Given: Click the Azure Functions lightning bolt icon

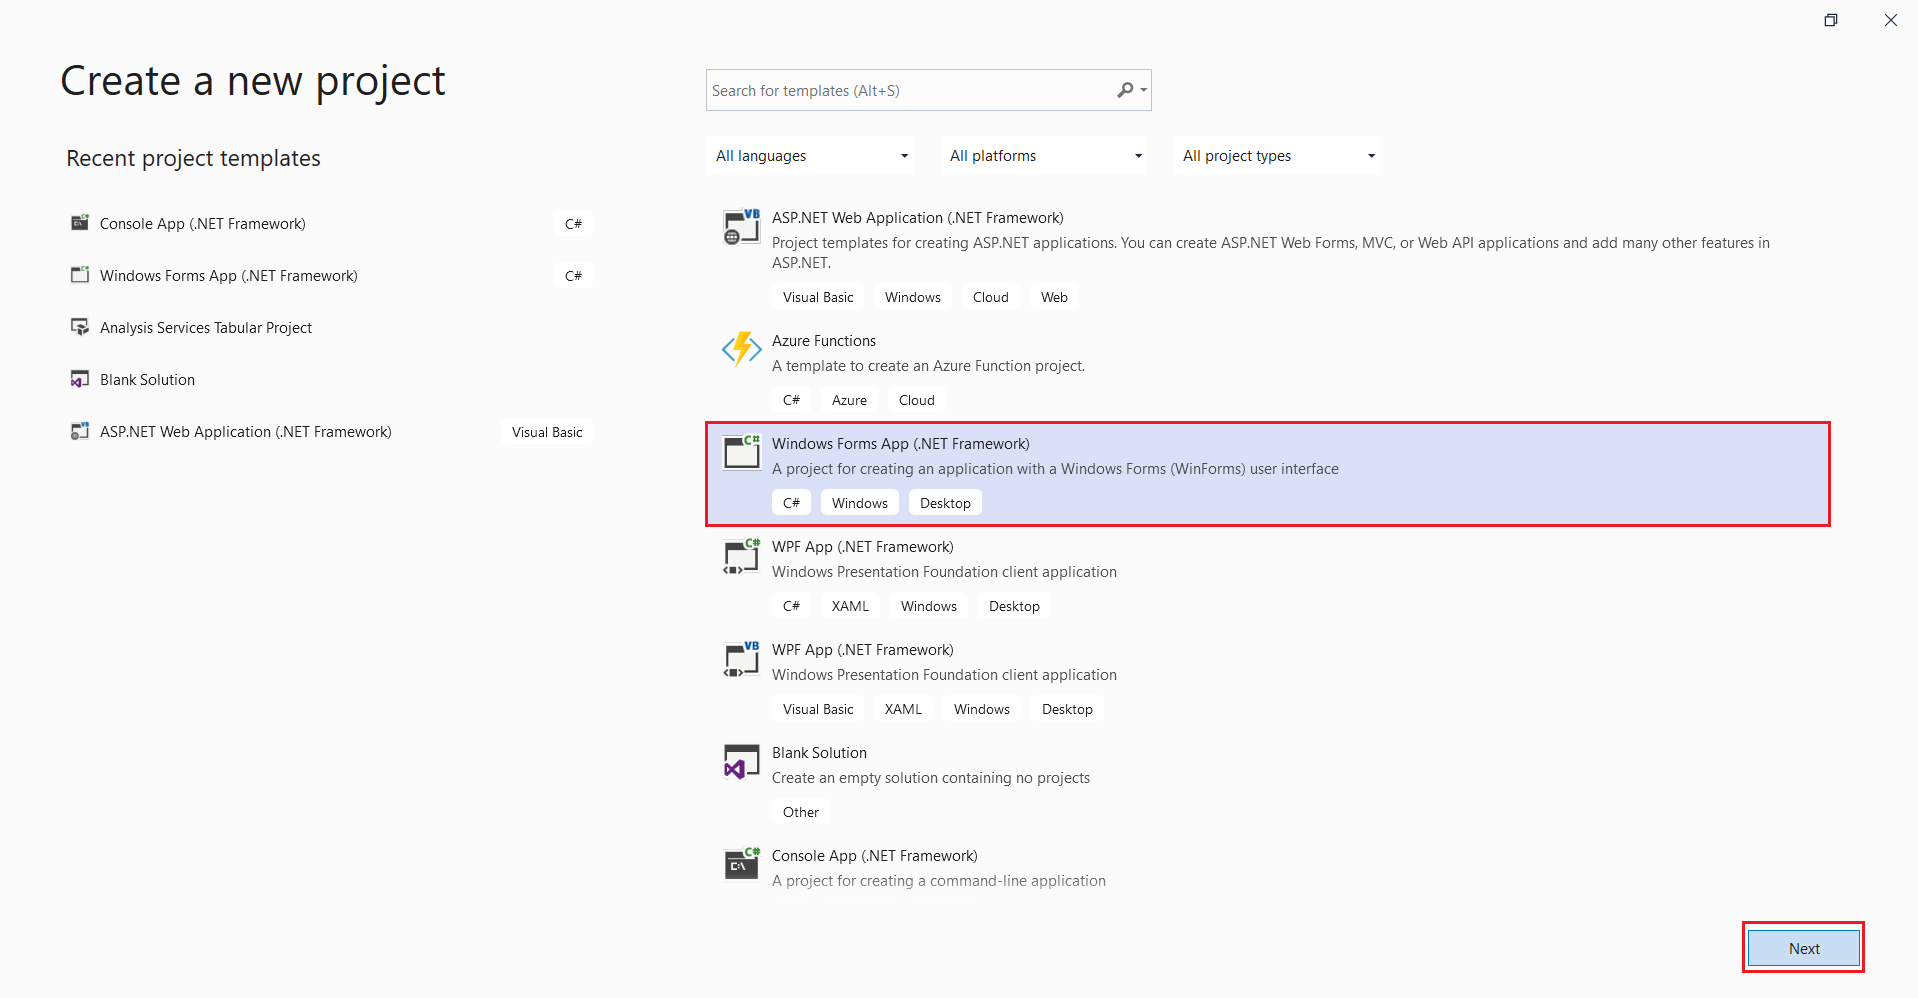Looking at the screenshot, I should [742, 349].
